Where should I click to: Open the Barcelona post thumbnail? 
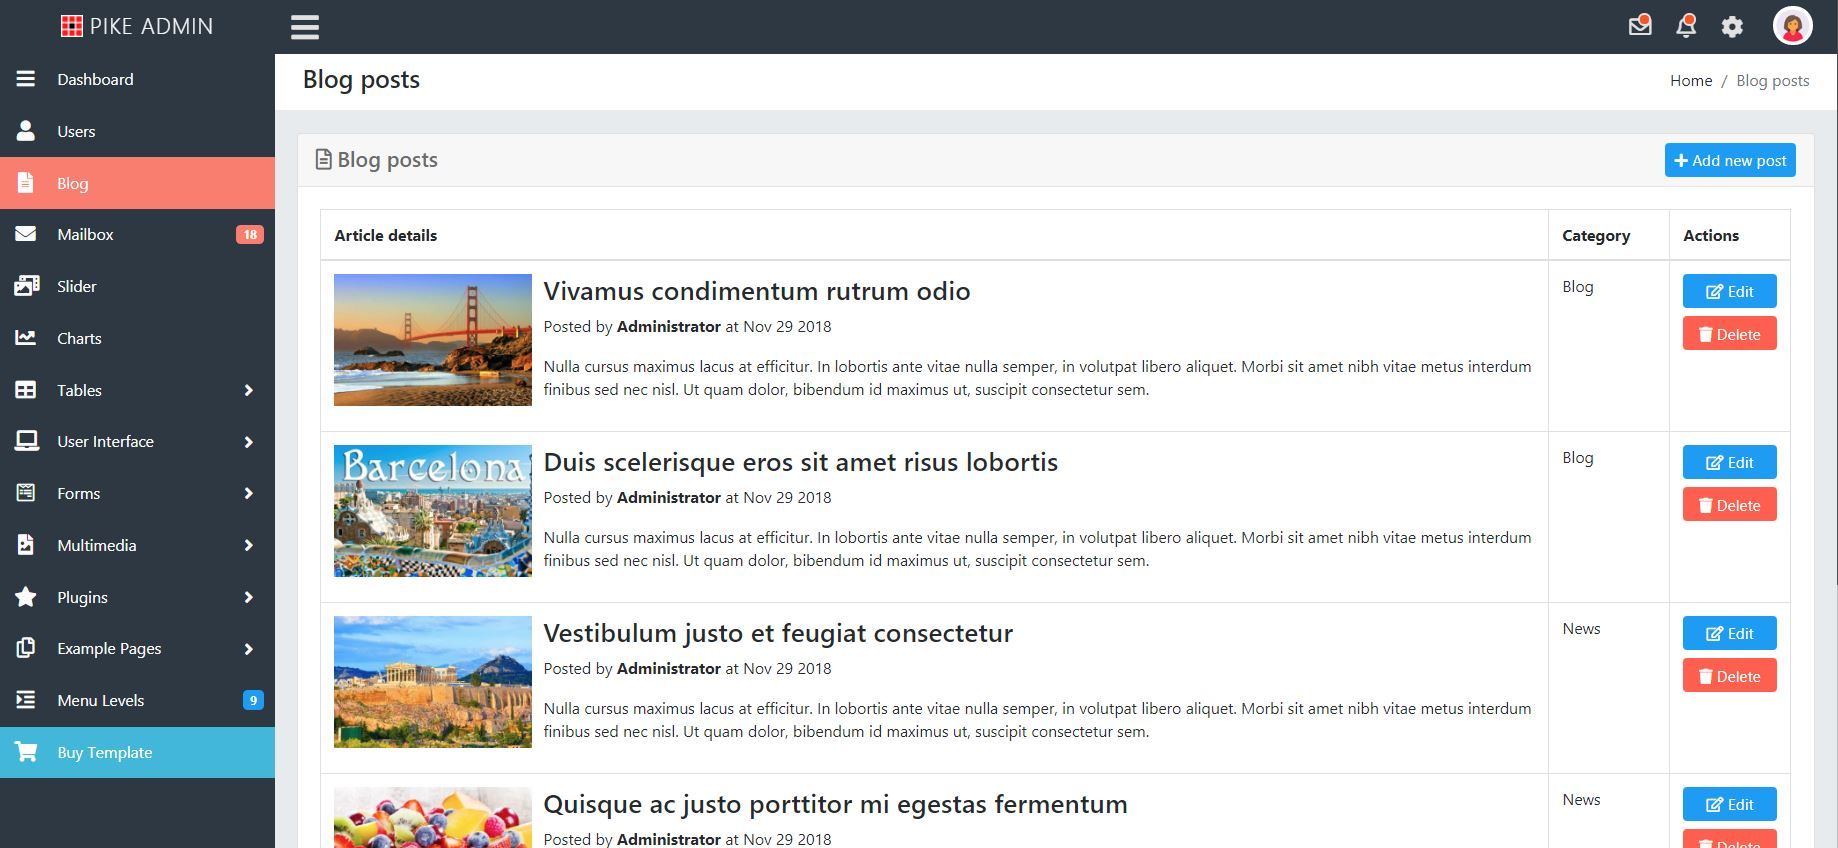point(433,511)
